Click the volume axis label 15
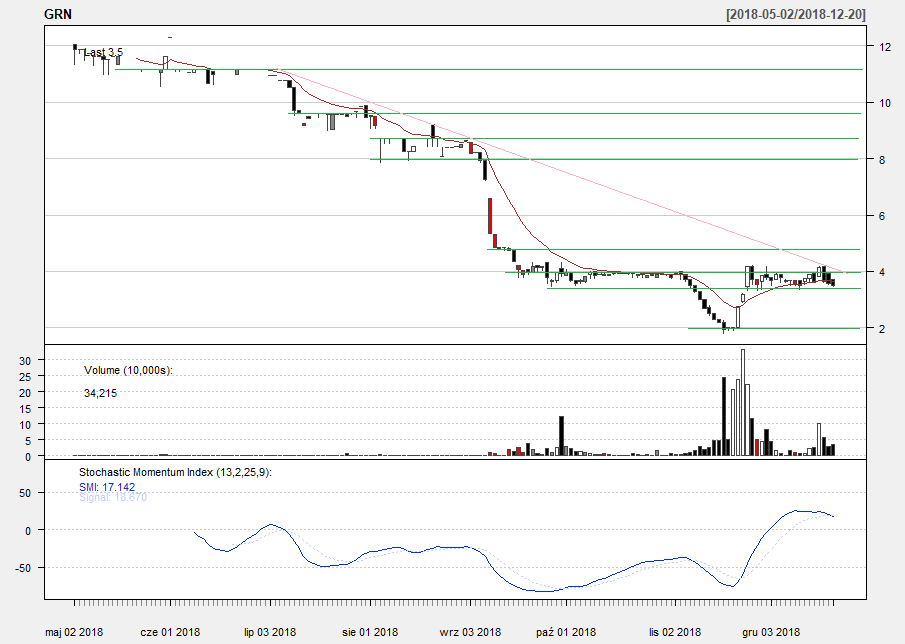The height and width of the screenshot is (644, 905). 25,409
